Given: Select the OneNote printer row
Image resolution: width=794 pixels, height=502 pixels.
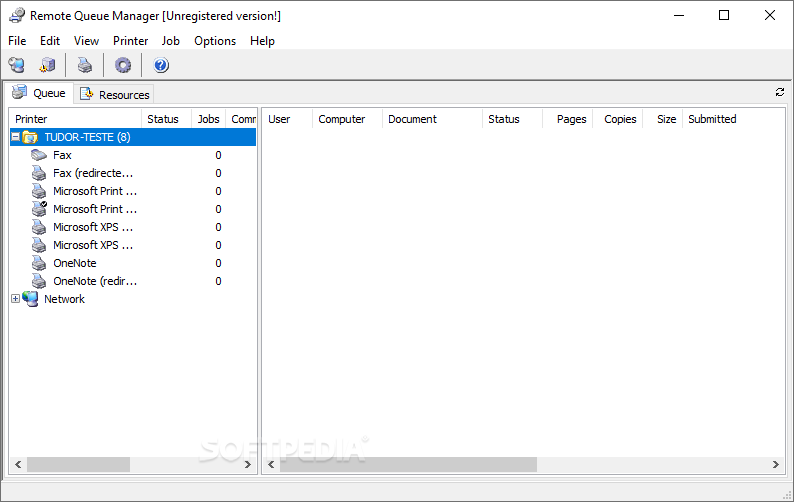Looking at the screenshot, I should tap(133, 263).
